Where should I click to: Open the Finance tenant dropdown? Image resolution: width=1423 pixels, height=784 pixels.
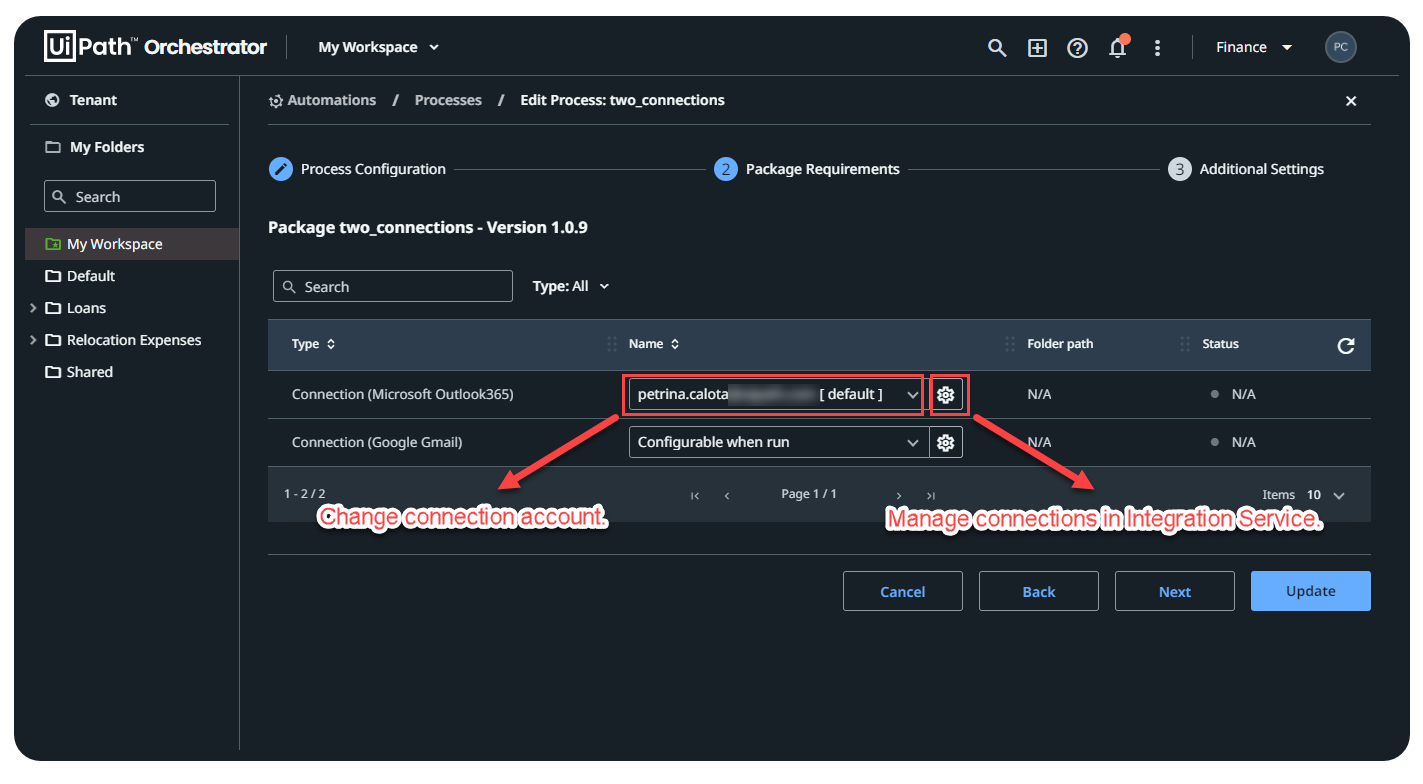coord(1254,47)
